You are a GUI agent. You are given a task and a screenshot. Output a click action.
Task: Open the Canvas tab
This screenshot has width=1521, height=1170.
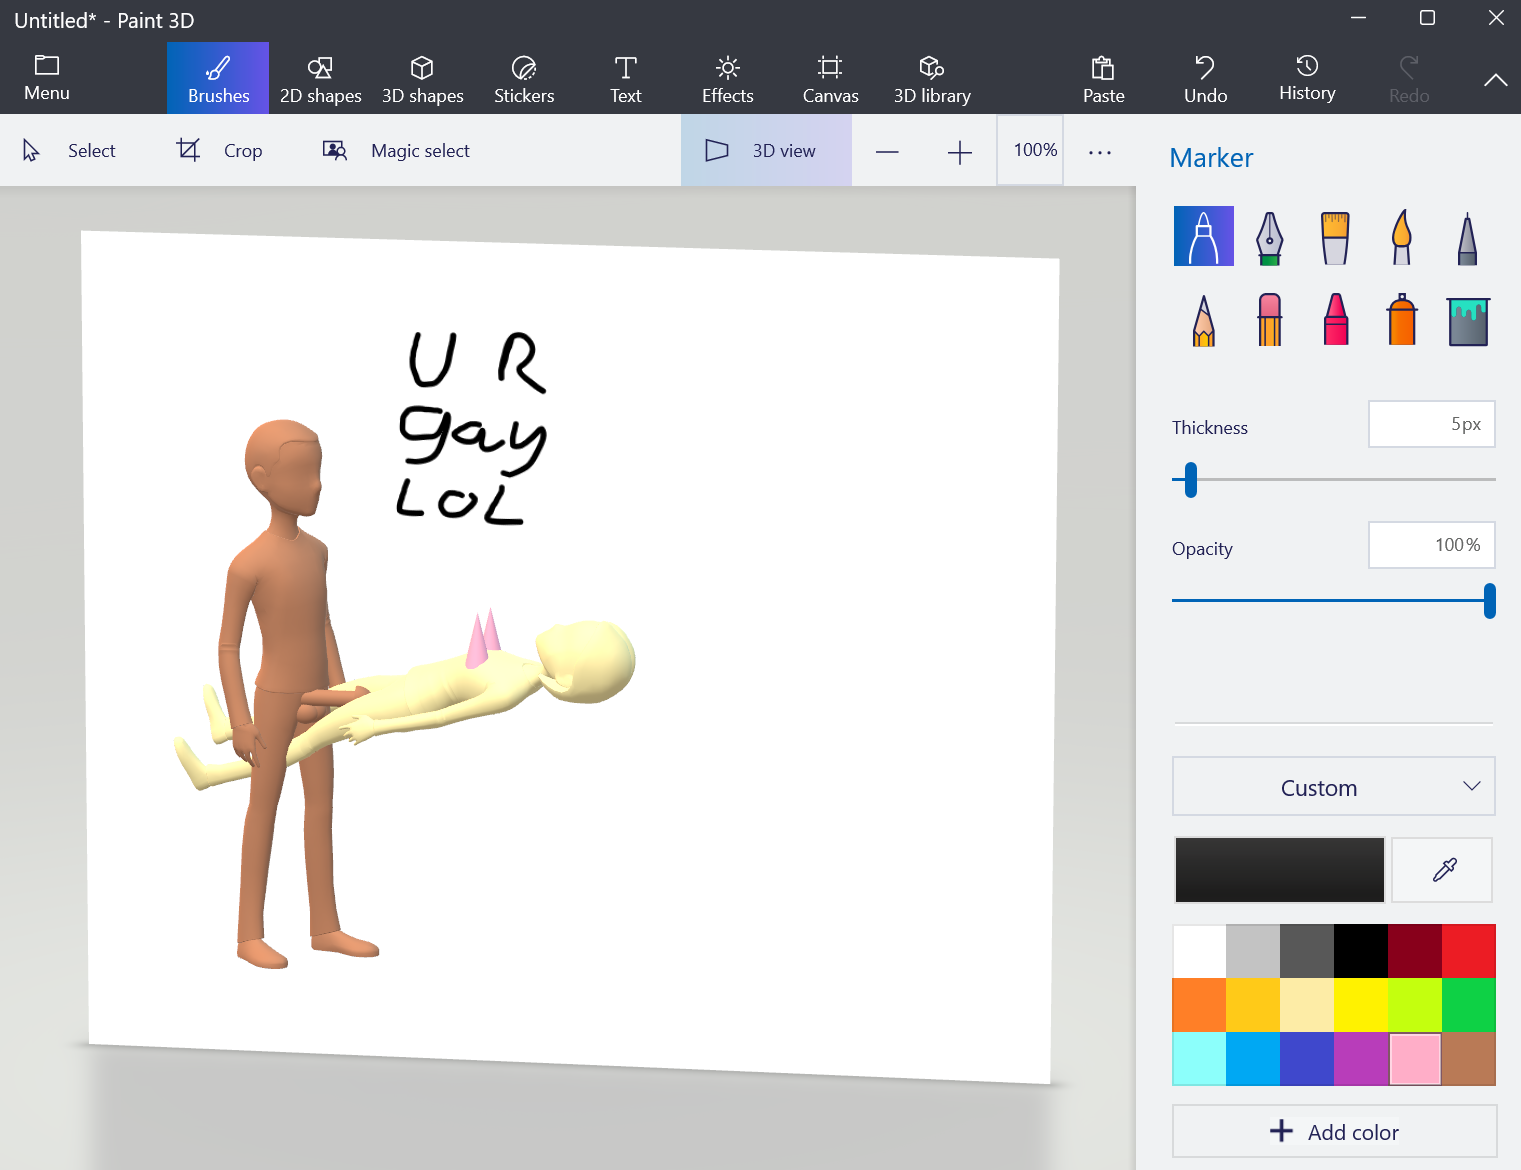830,78
